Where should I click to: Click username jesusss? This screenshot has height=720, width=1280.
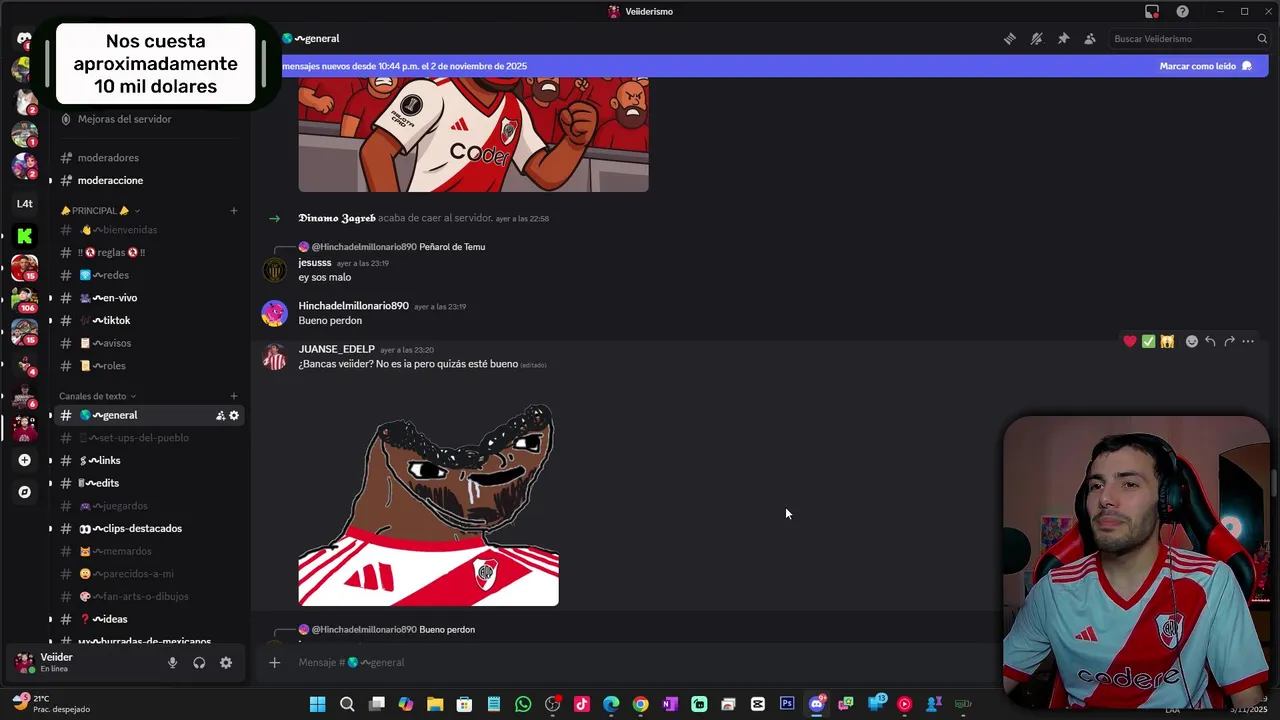coord(314,263)
